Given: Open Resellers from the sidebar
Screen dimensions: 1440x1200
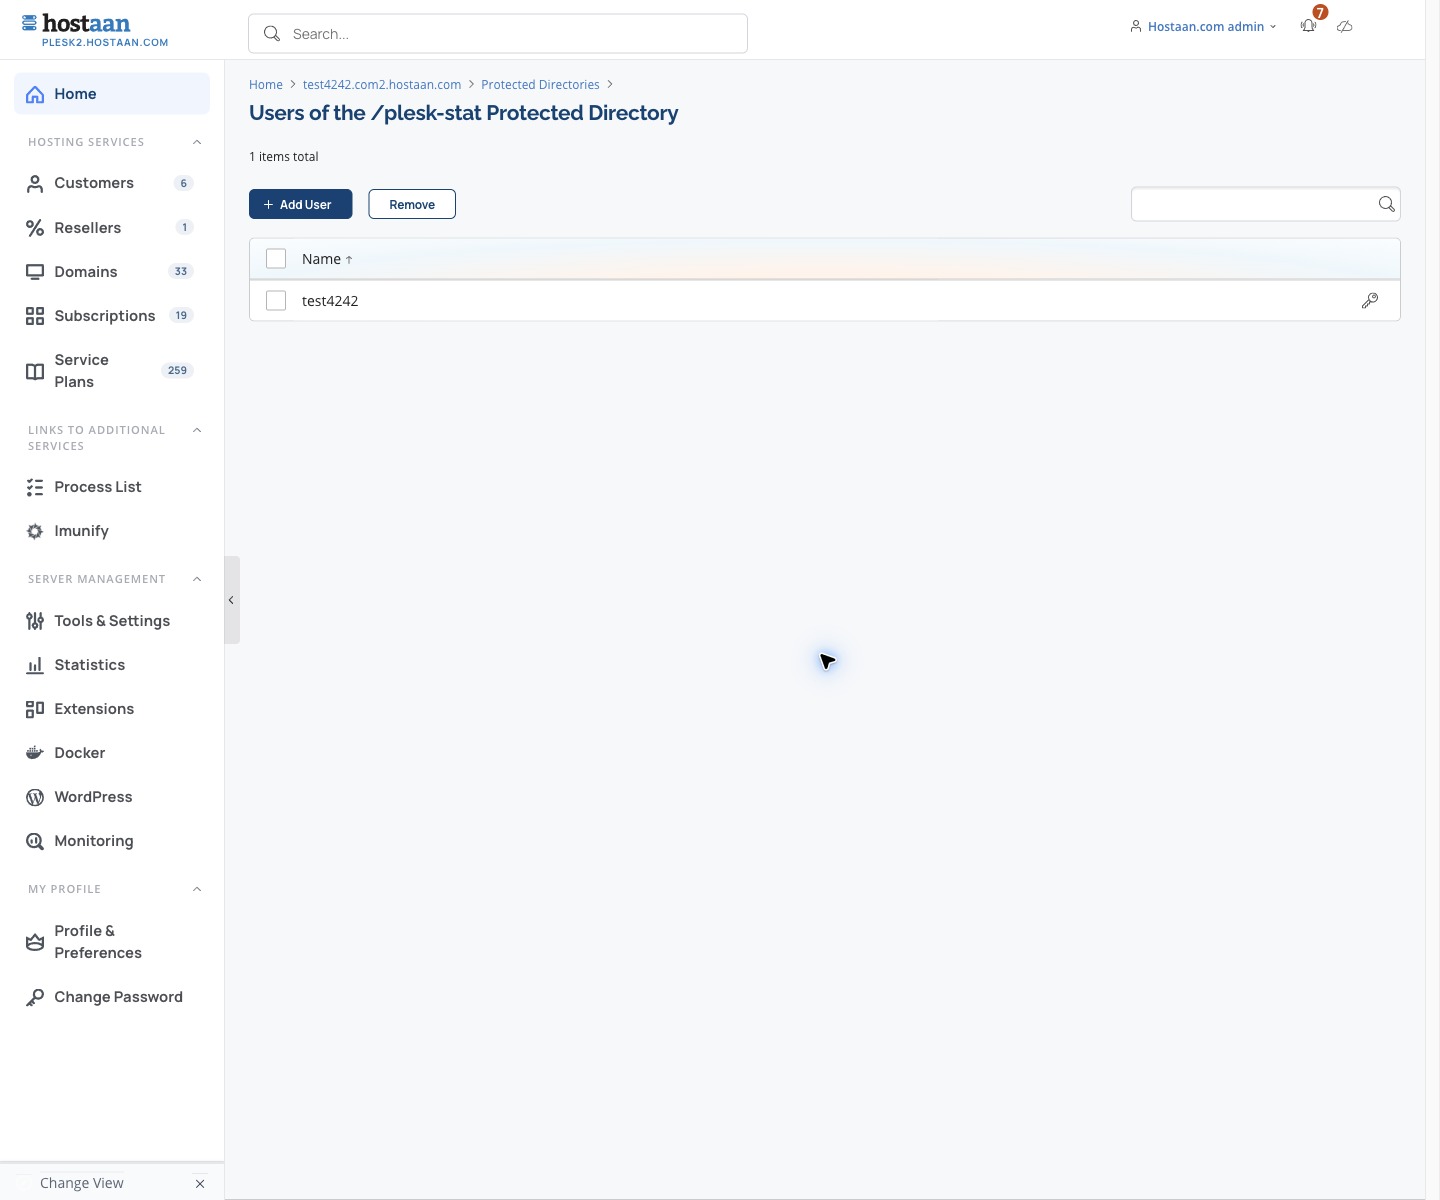Looking at the screenshot, I should click(x=112, y=228).
